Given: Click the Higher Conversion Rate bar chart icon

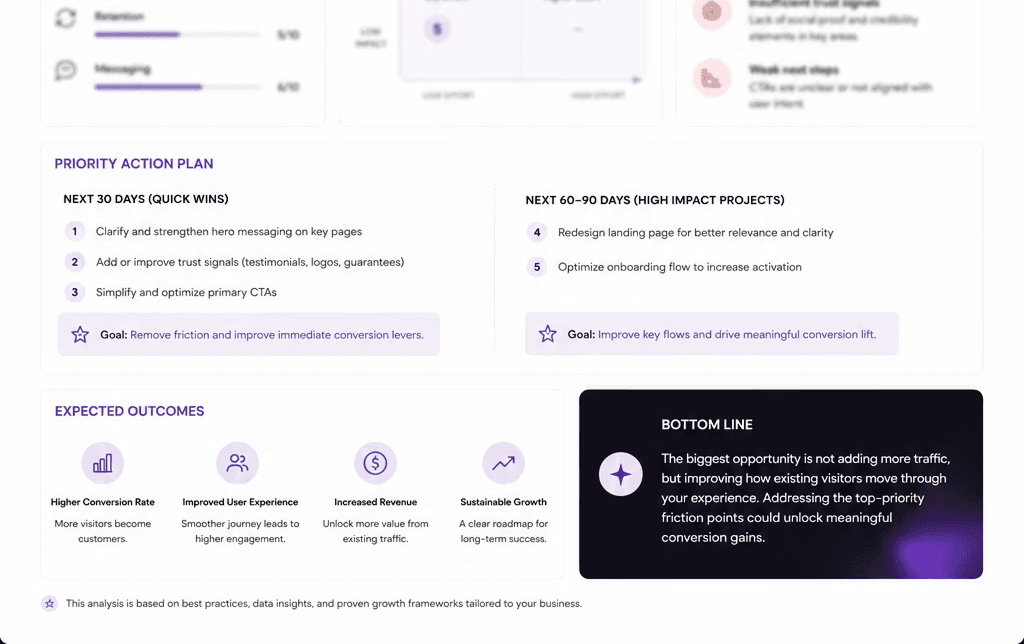Looking at the screenshot, I should (103, 463).
